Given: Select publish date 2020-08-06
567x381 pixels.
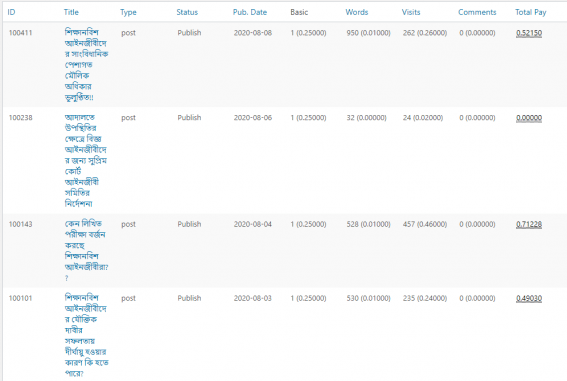Looking at the screenshot, I should click(x=252, y=118).
